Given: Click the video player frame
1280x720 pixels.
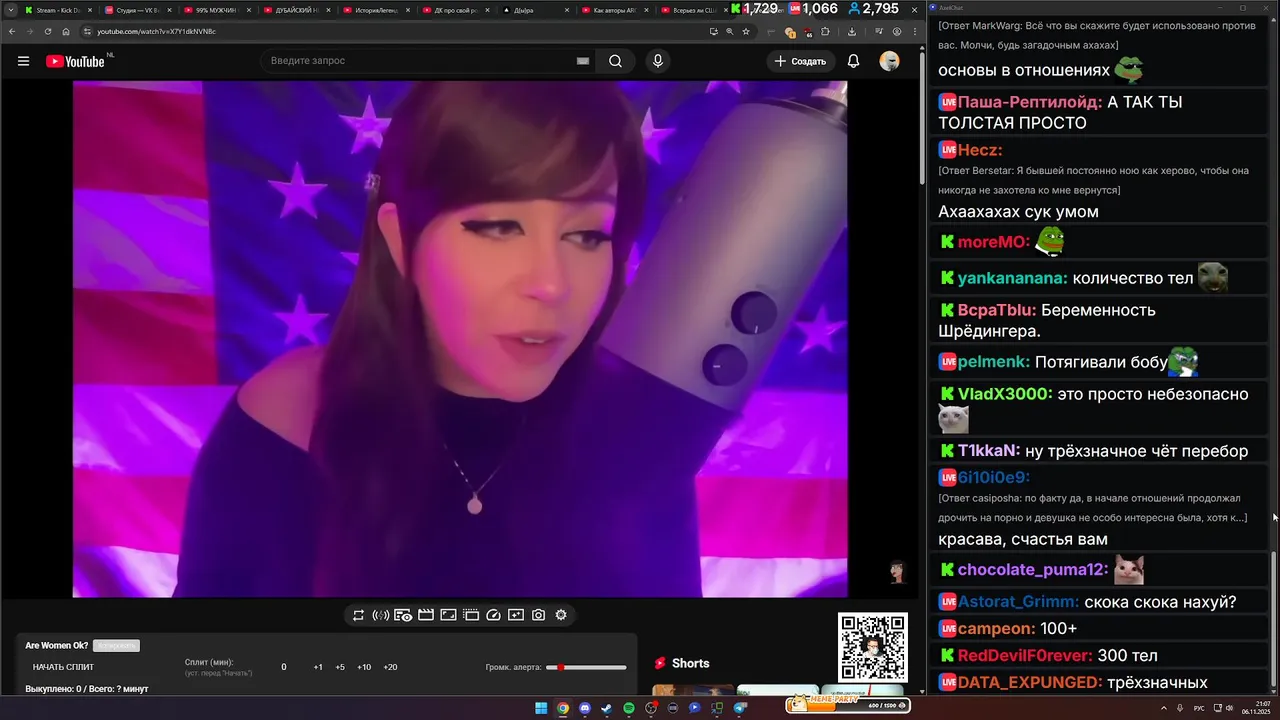Looking at the screenshot, I should 460,339.
